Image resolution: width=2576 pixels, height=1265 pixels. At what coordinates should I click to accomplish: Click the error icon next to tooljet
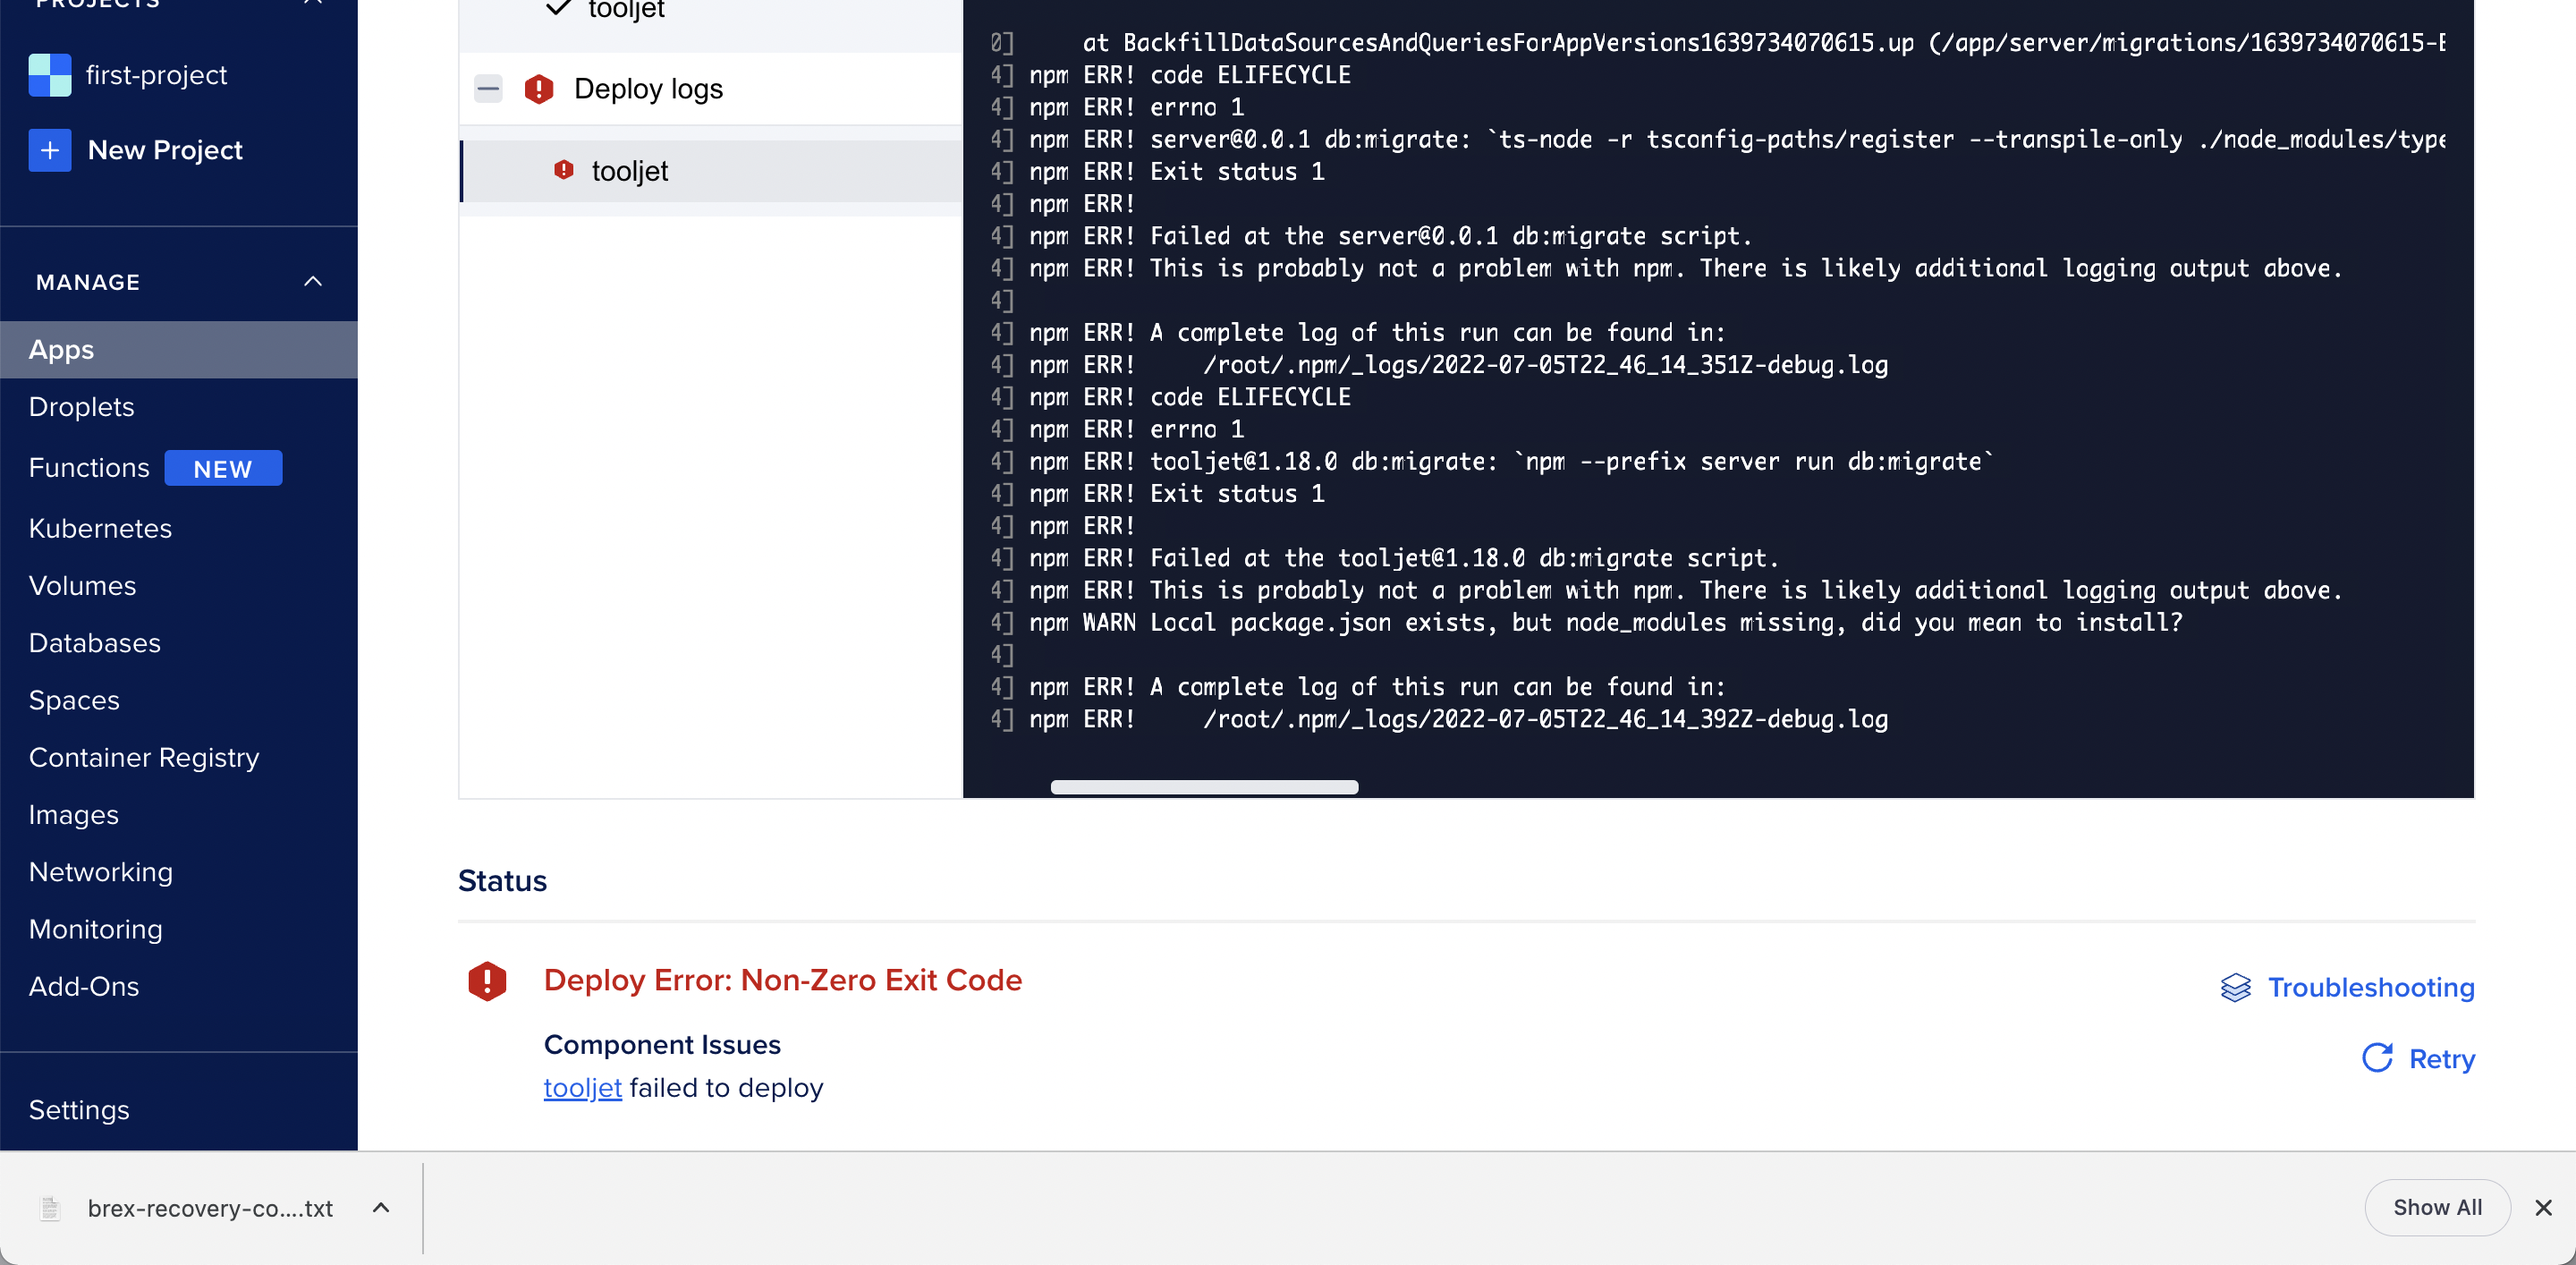pyautogui.click(x=564, y=170)
